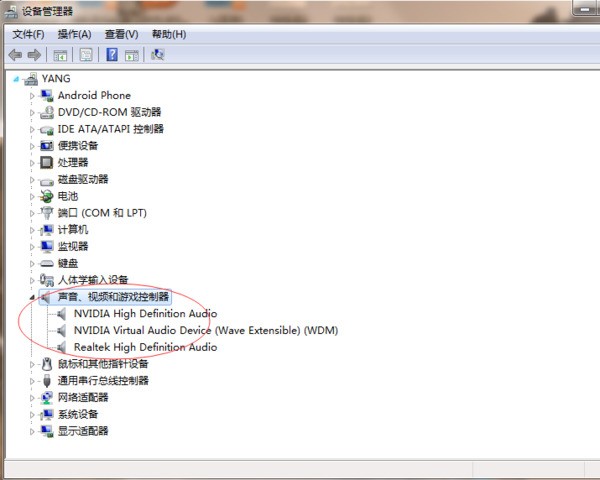
Task: Select Realtek High Definition Audio device
Action: coord(145,347)
